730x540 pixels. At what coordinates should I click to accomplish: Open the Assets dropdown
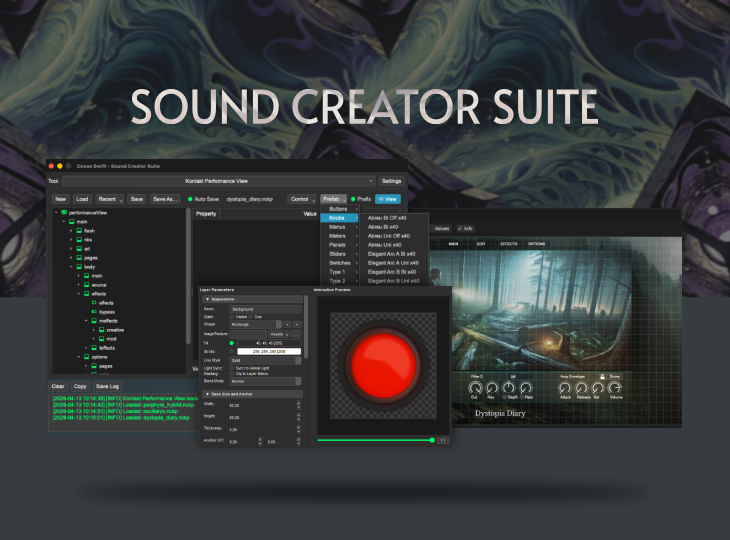pos(279,334)
